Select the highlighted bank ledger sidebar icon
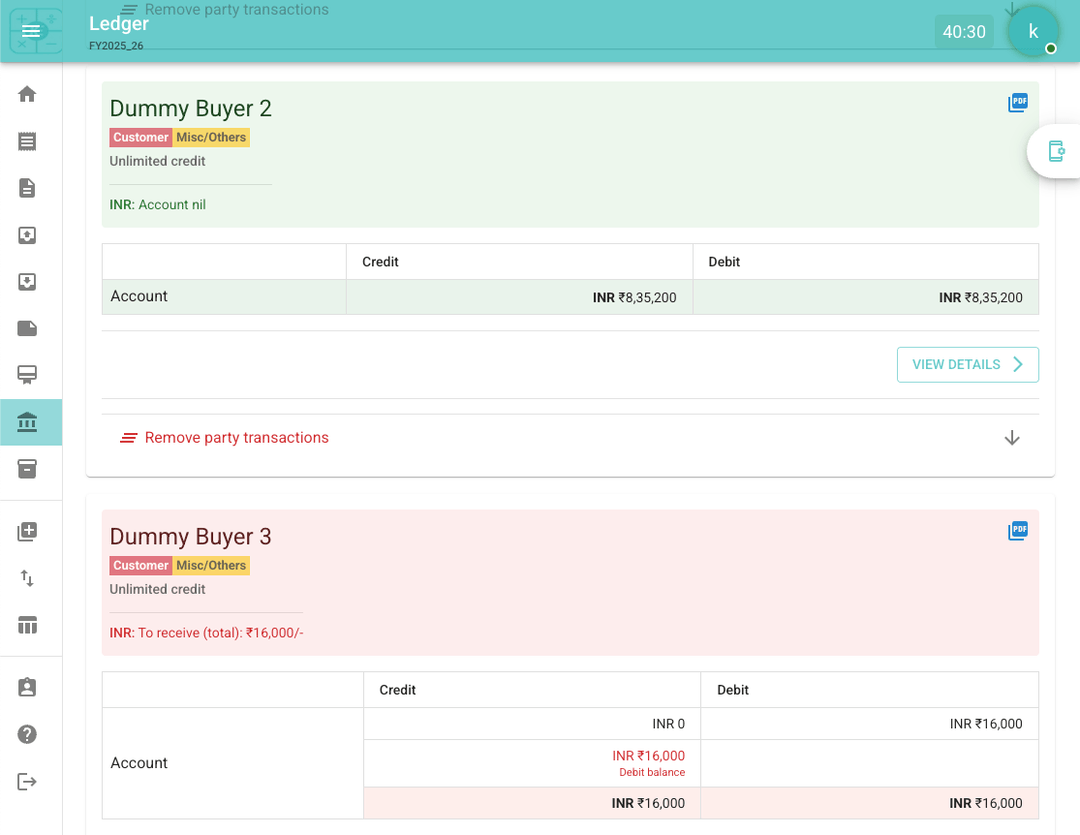The image size is (1080, 835). [x=27, y=422]
